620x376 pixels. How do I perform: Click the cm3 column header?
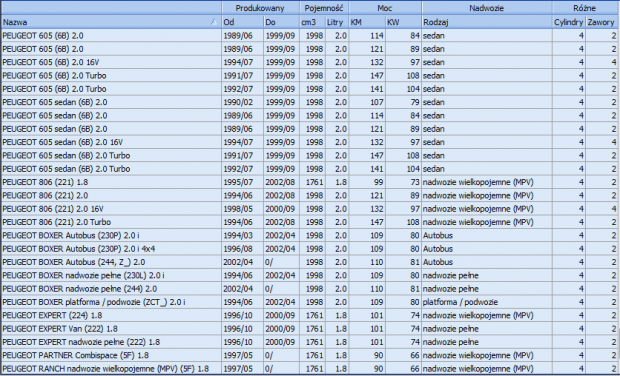point(312,22)
